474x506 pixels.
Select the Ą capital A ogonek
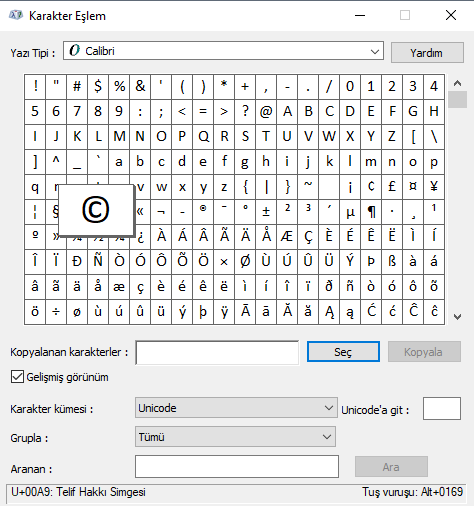click(x=329, y=312)
